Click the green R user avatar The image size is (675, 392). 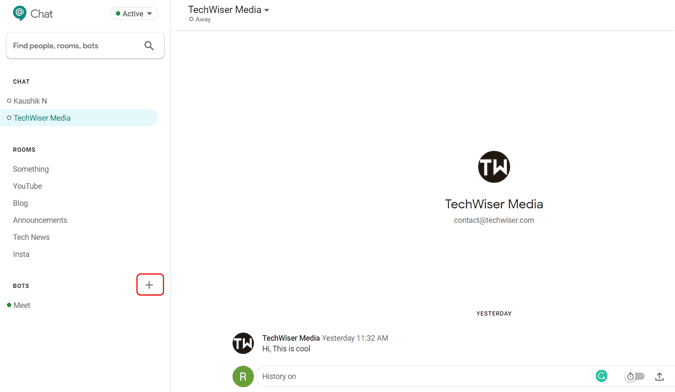pyautogui.click(x=243, y=377)
